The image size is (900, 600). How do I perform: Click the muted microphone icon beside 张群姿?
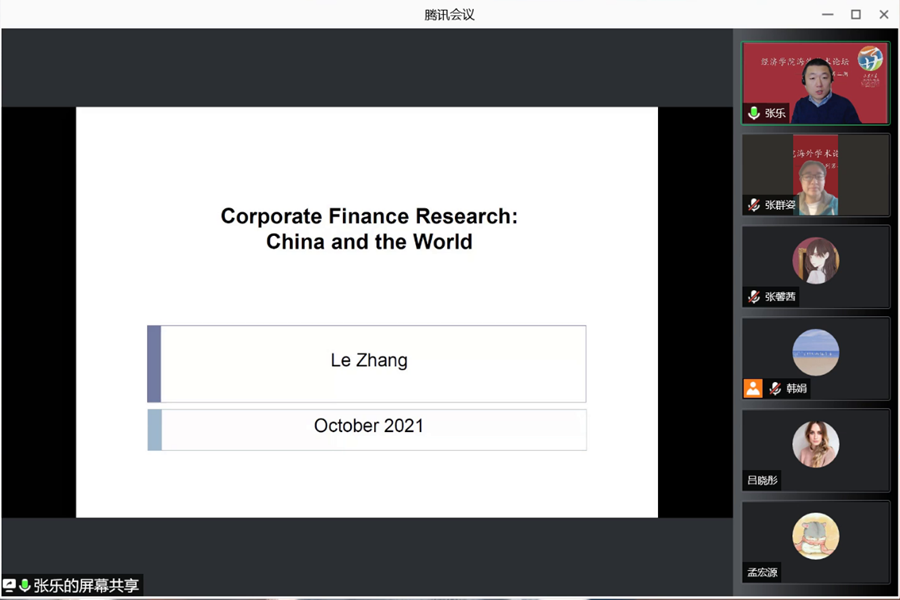click(x=754, y=205)
